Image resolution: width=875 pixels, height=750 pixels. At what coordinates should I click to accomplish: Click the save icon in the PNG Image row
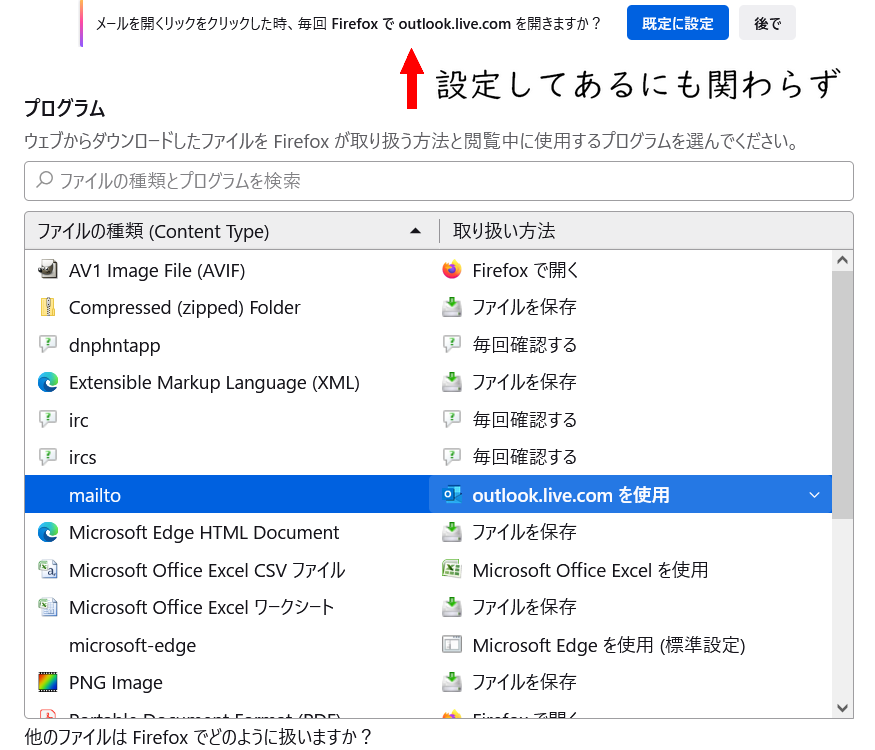click(452, 682)
